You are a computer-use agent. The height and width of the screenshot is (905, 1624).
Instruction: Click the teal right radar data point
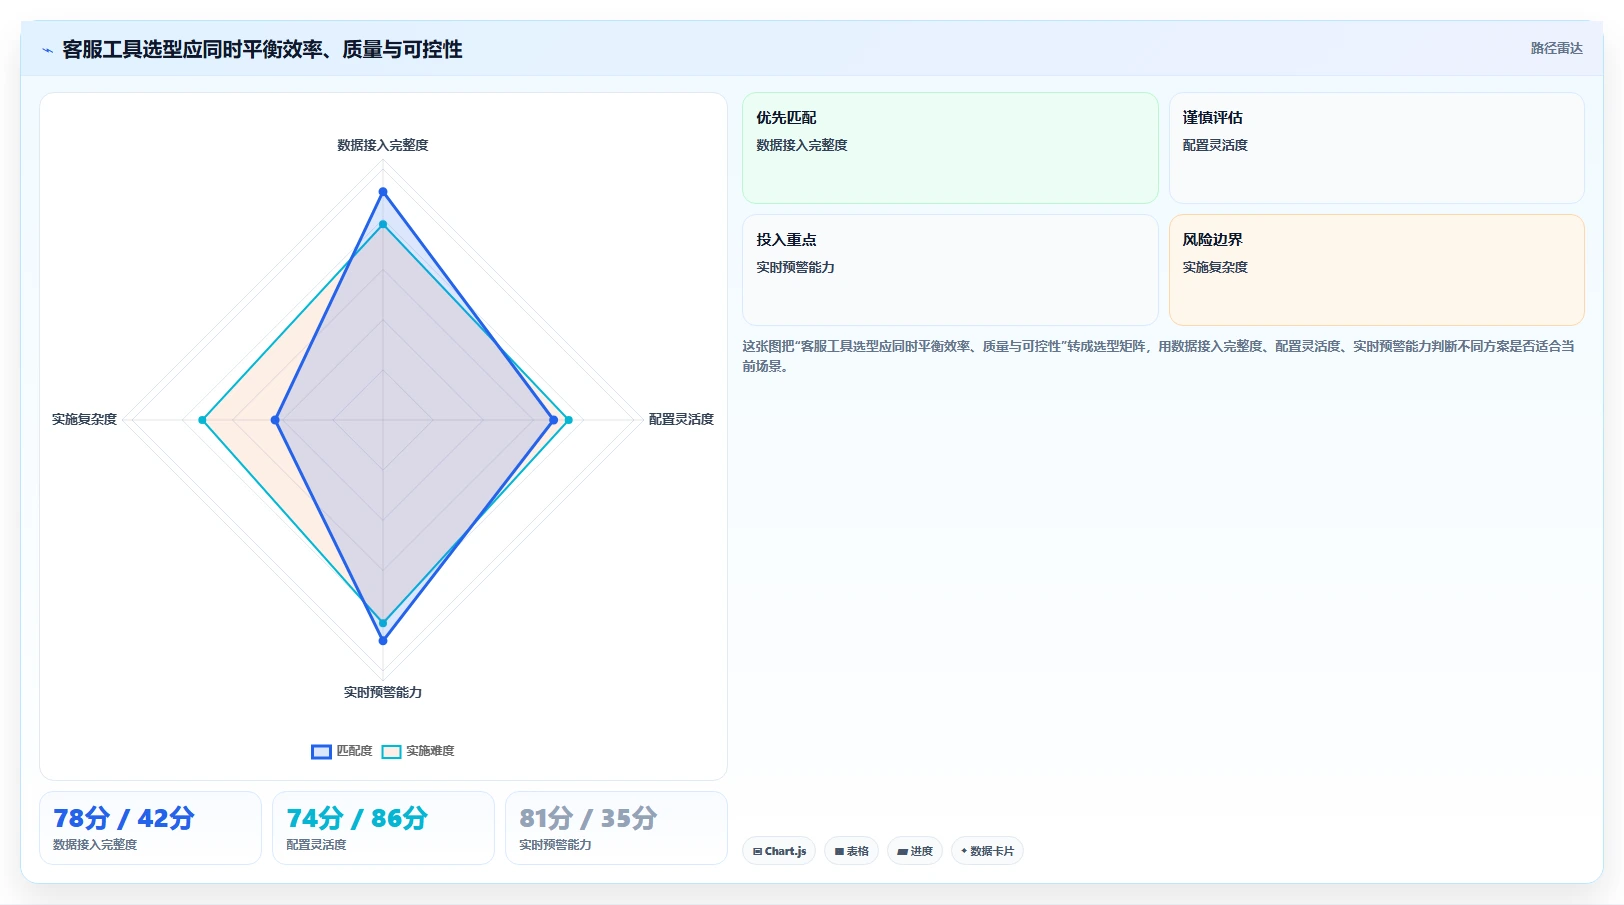(569, 420)
